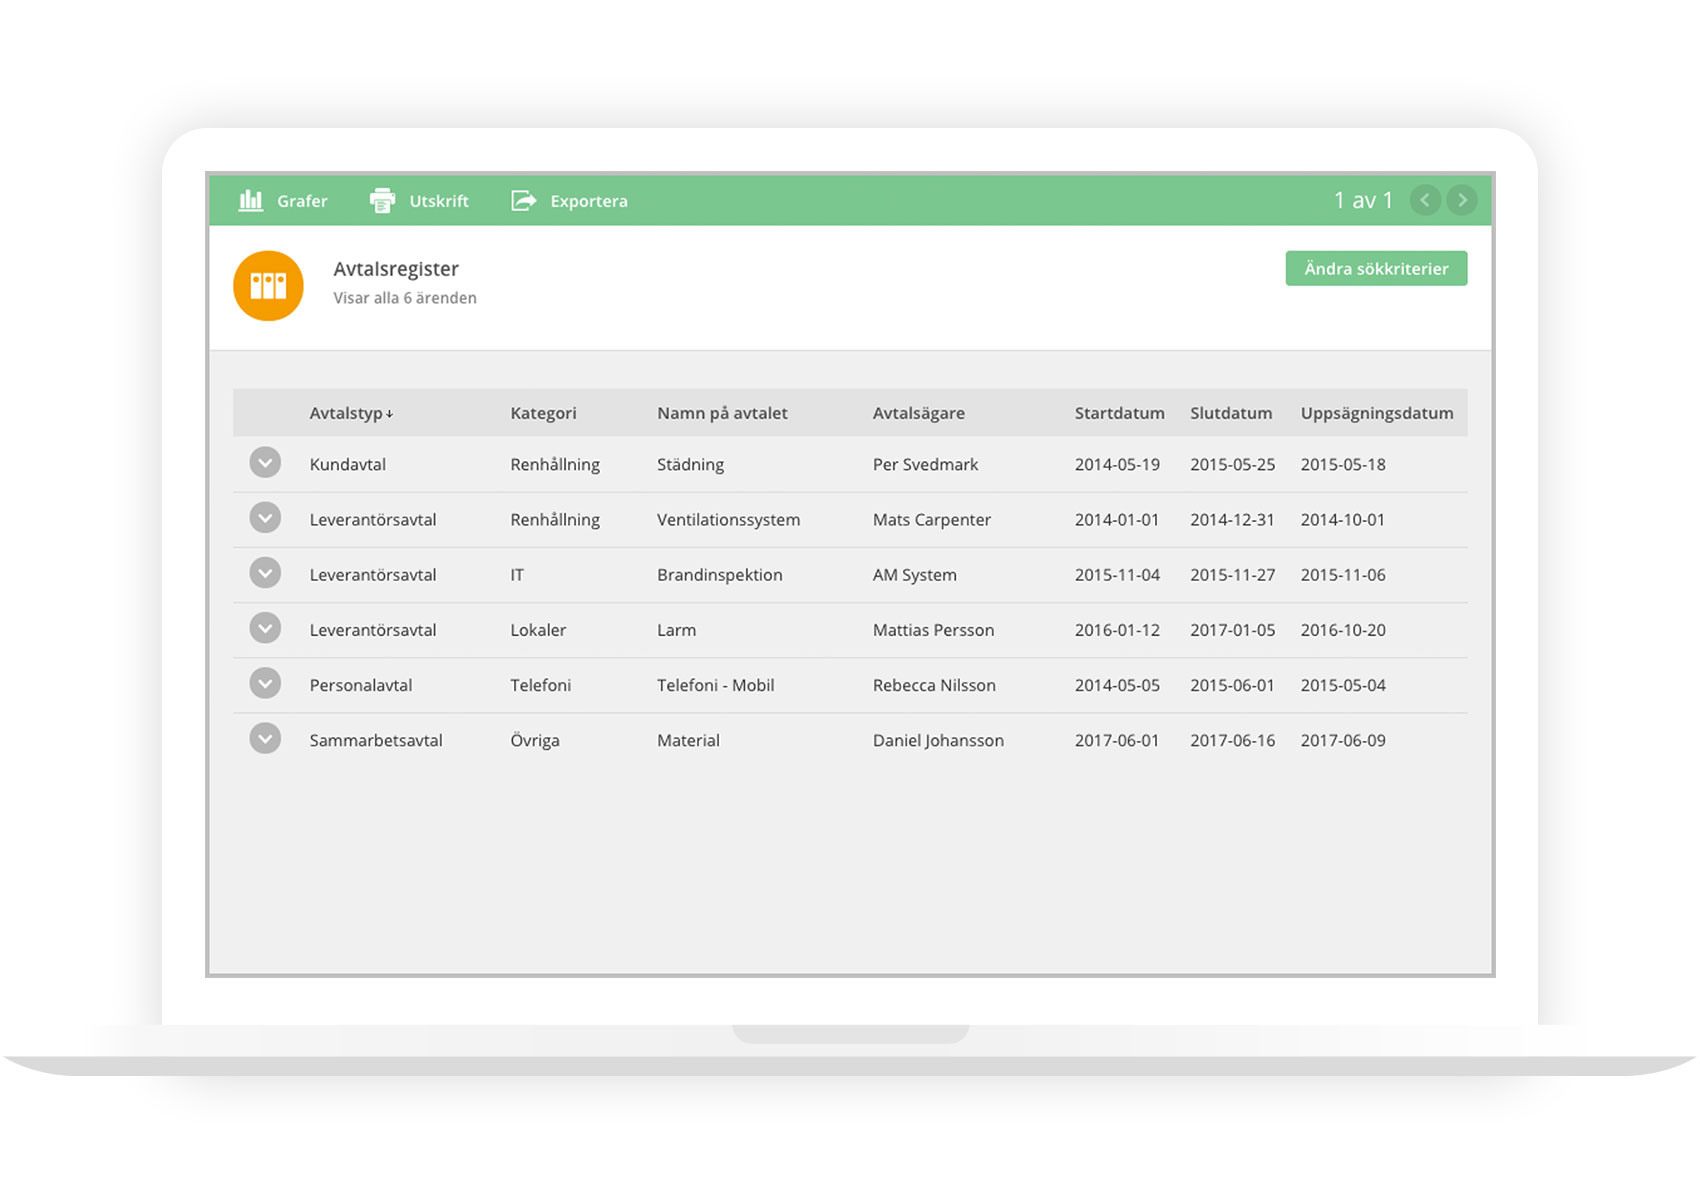Select the Material agreement name
This screenshot has width=1700, height=1200.
pyautogui.click(x=688, y=740)
